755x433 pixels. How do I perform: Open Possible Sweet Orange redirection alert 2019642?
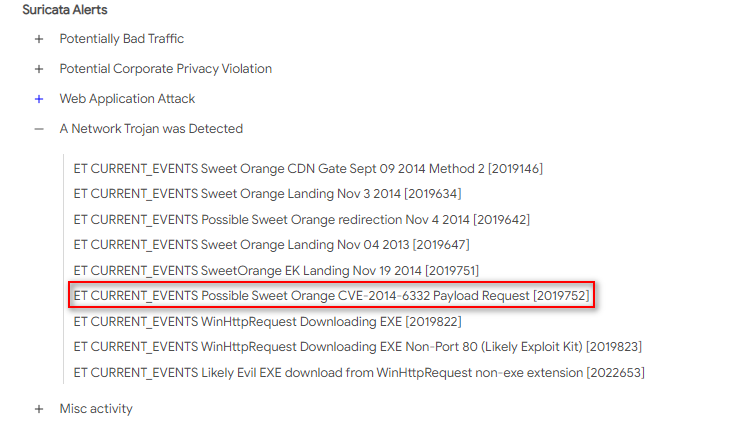coord(301,220)
